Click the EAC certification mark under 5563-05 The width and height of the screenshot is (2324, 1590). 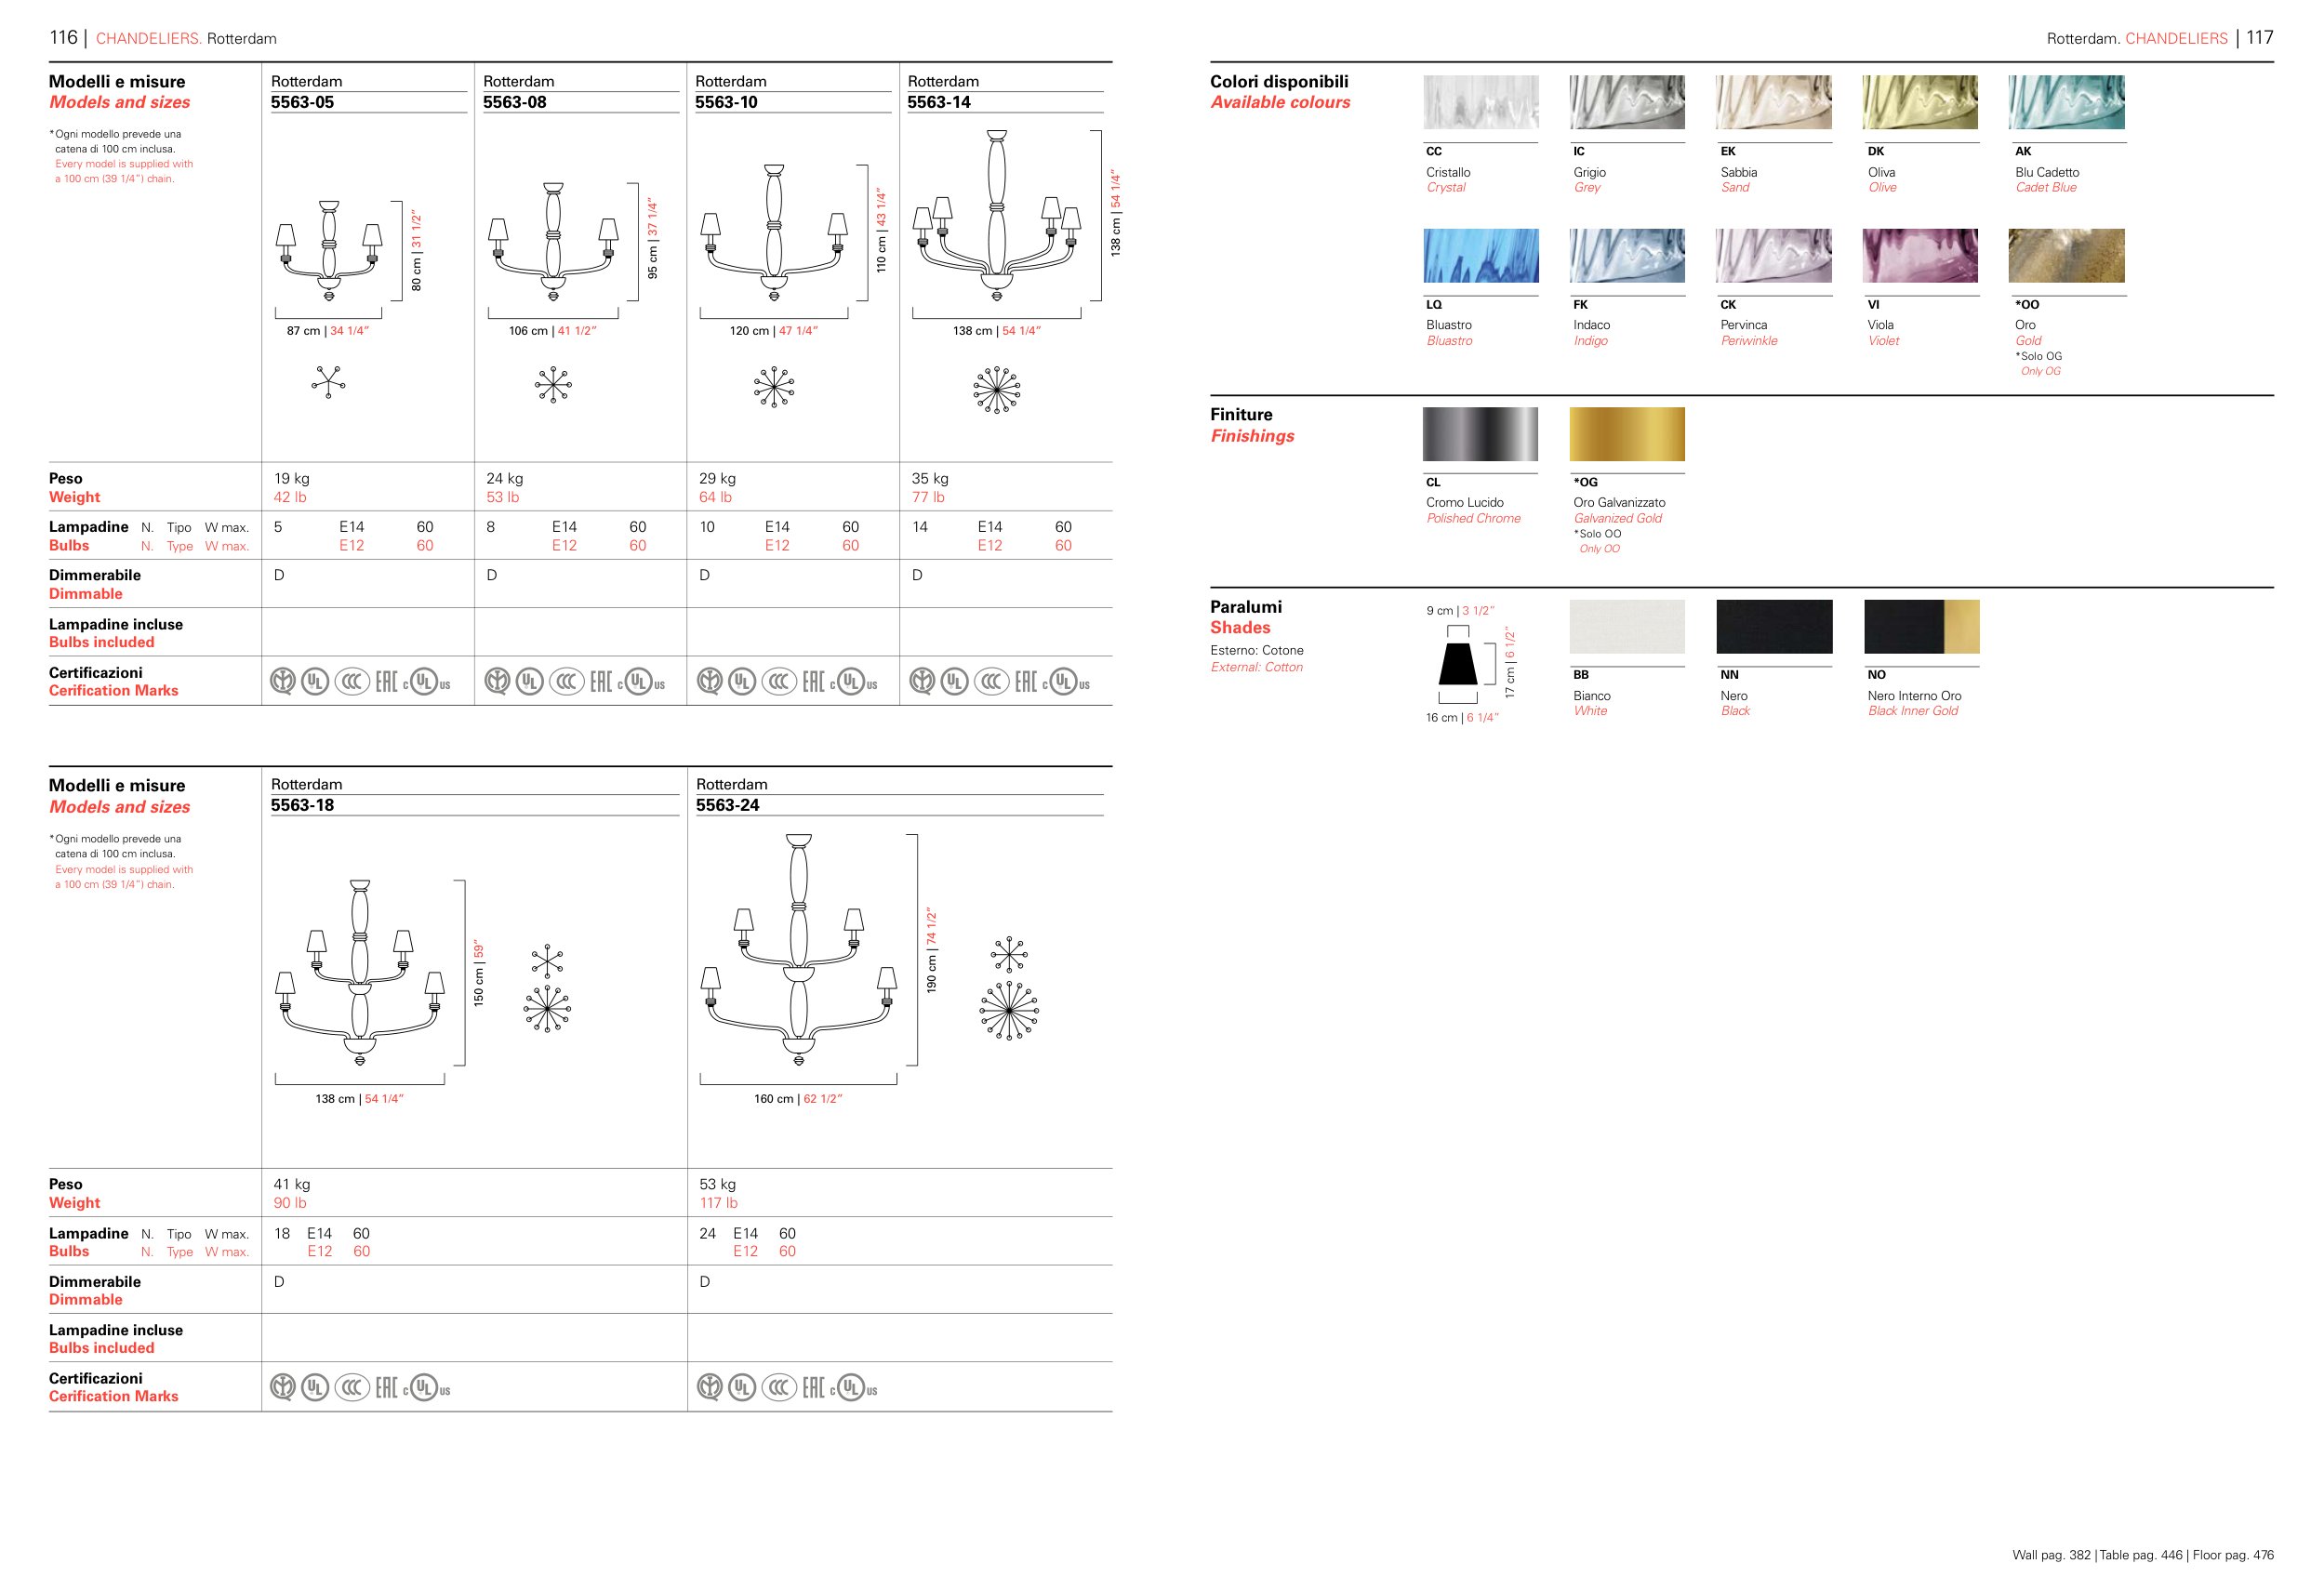coord(387,682)
